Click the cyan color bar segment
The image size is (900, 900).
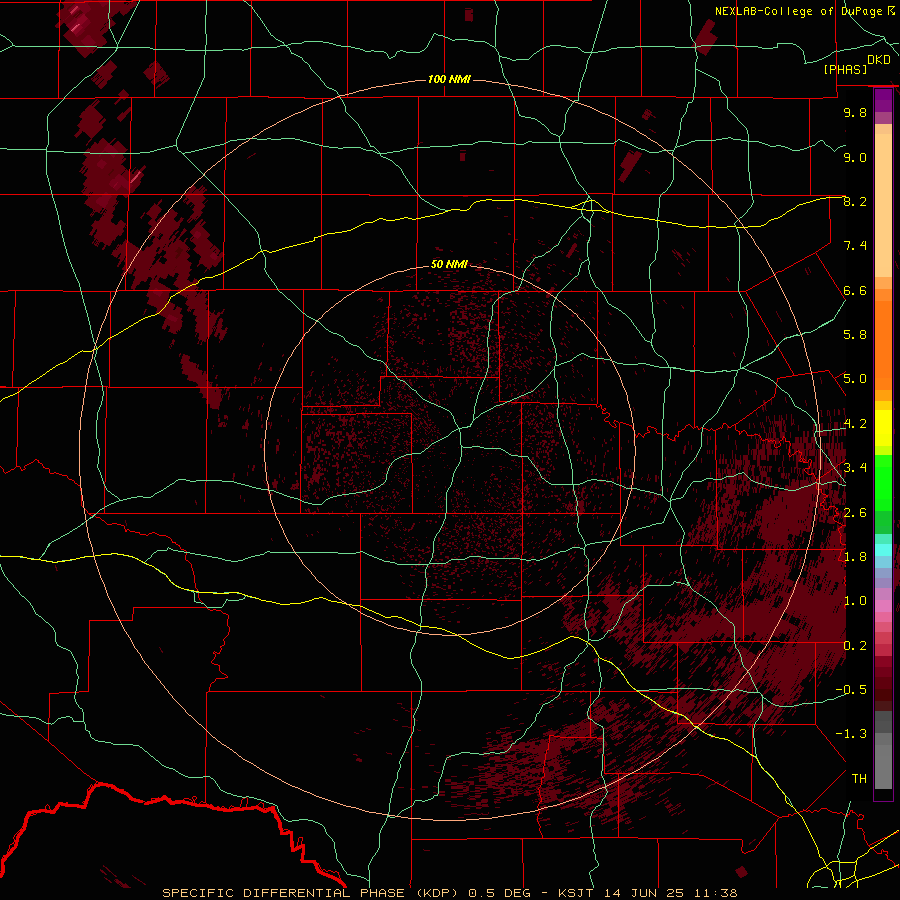click(x=883, y=550)
